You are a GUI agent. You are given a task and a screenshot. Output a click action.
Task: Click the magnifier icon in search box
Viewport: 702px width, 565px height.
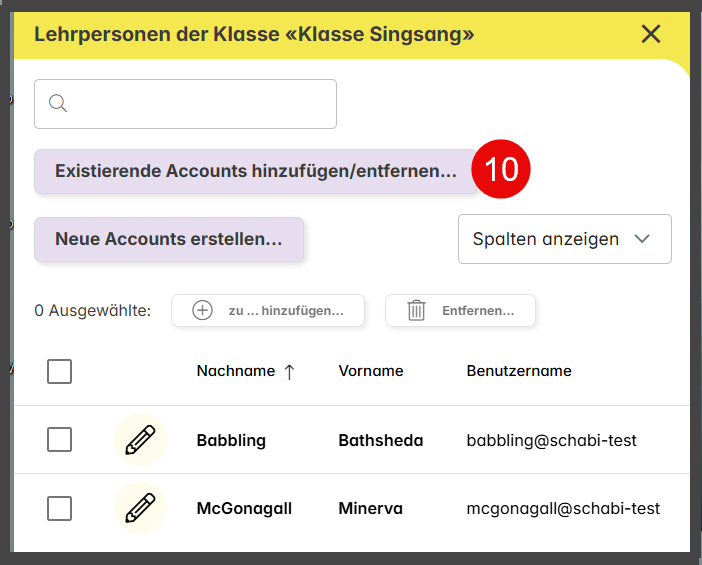point(58,103)
